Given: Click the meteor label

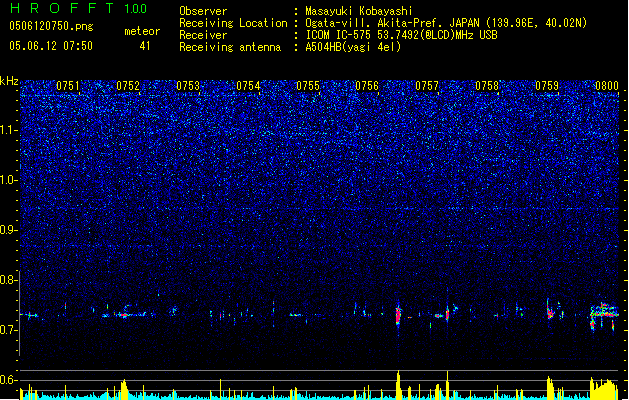Looking at the screenshot, I should [x=142, y=31].
